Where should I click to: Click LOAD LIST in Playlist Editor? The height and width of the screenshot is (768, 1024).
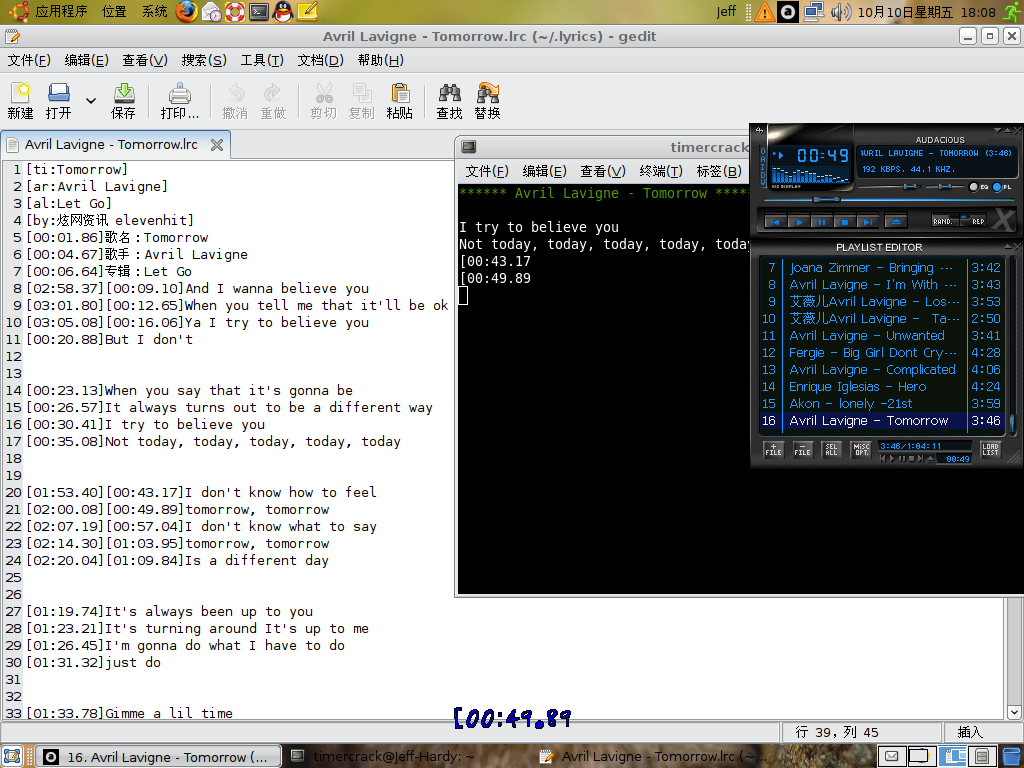[990, 449]
